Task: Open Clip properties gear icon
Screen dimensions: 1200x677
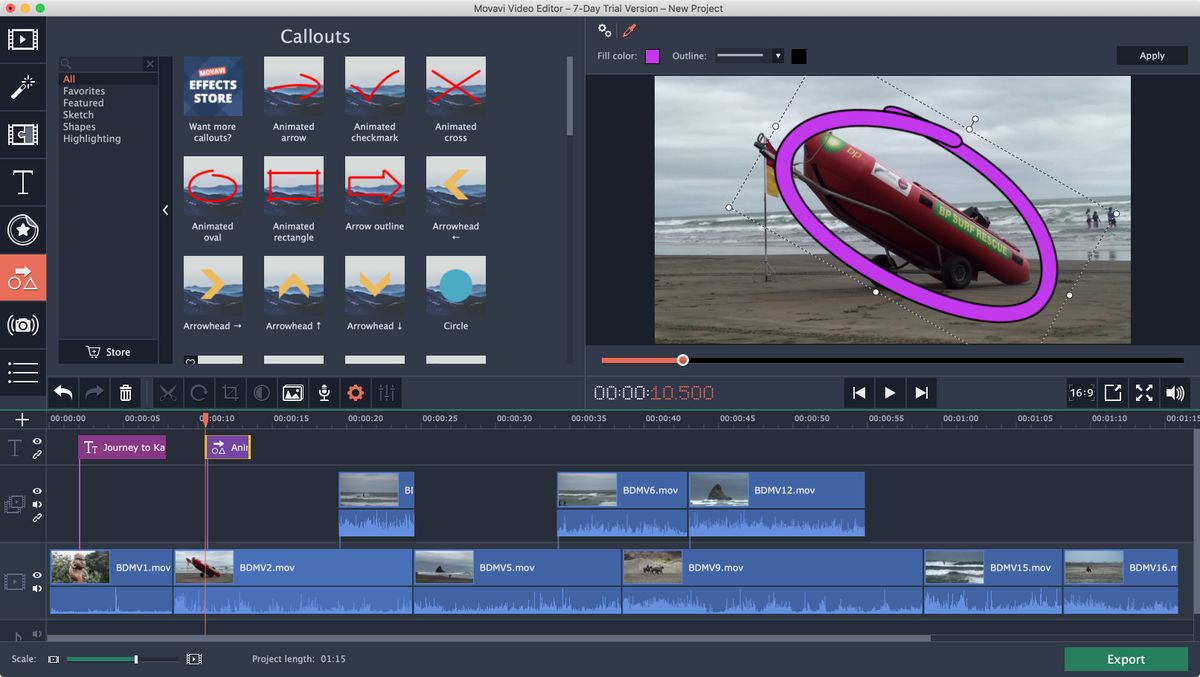Action: click(x=355, y=393)
